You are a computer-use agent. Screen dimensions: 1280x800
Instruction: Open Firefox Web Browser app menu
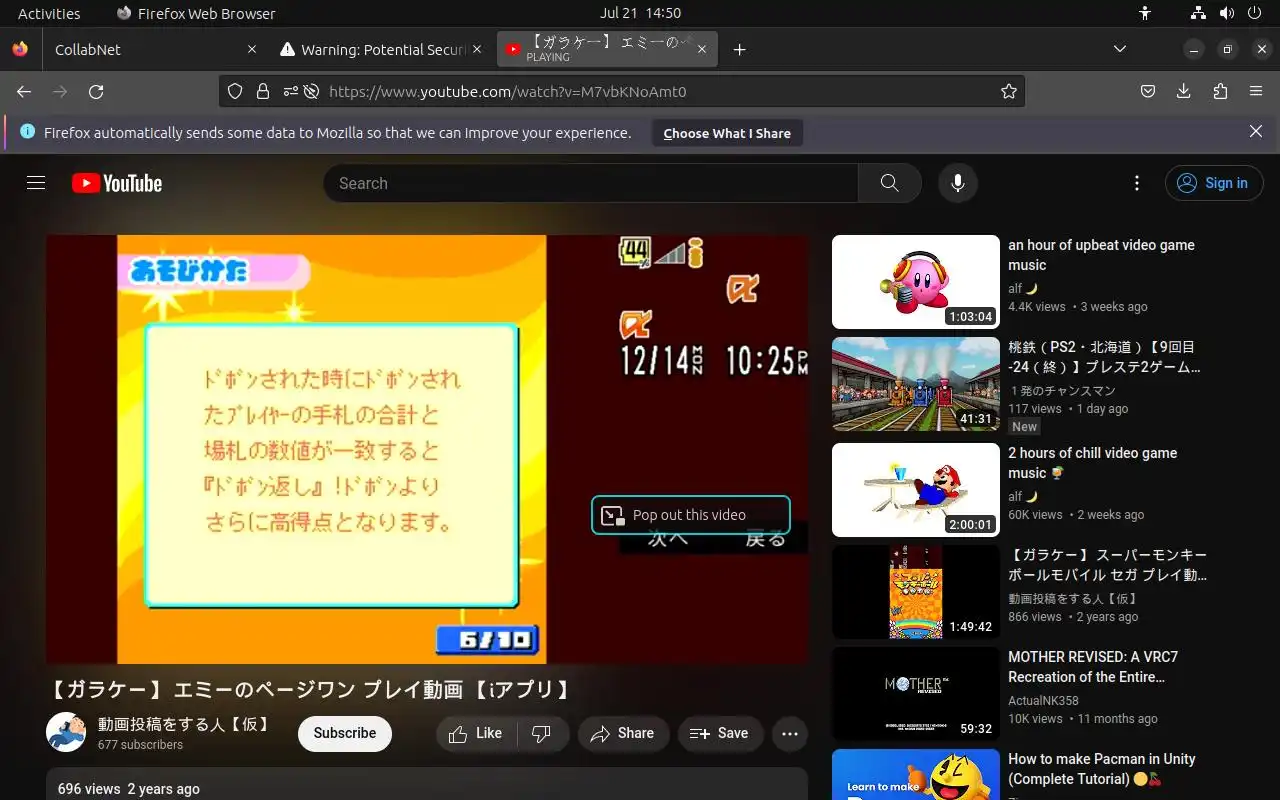[196, 13]
